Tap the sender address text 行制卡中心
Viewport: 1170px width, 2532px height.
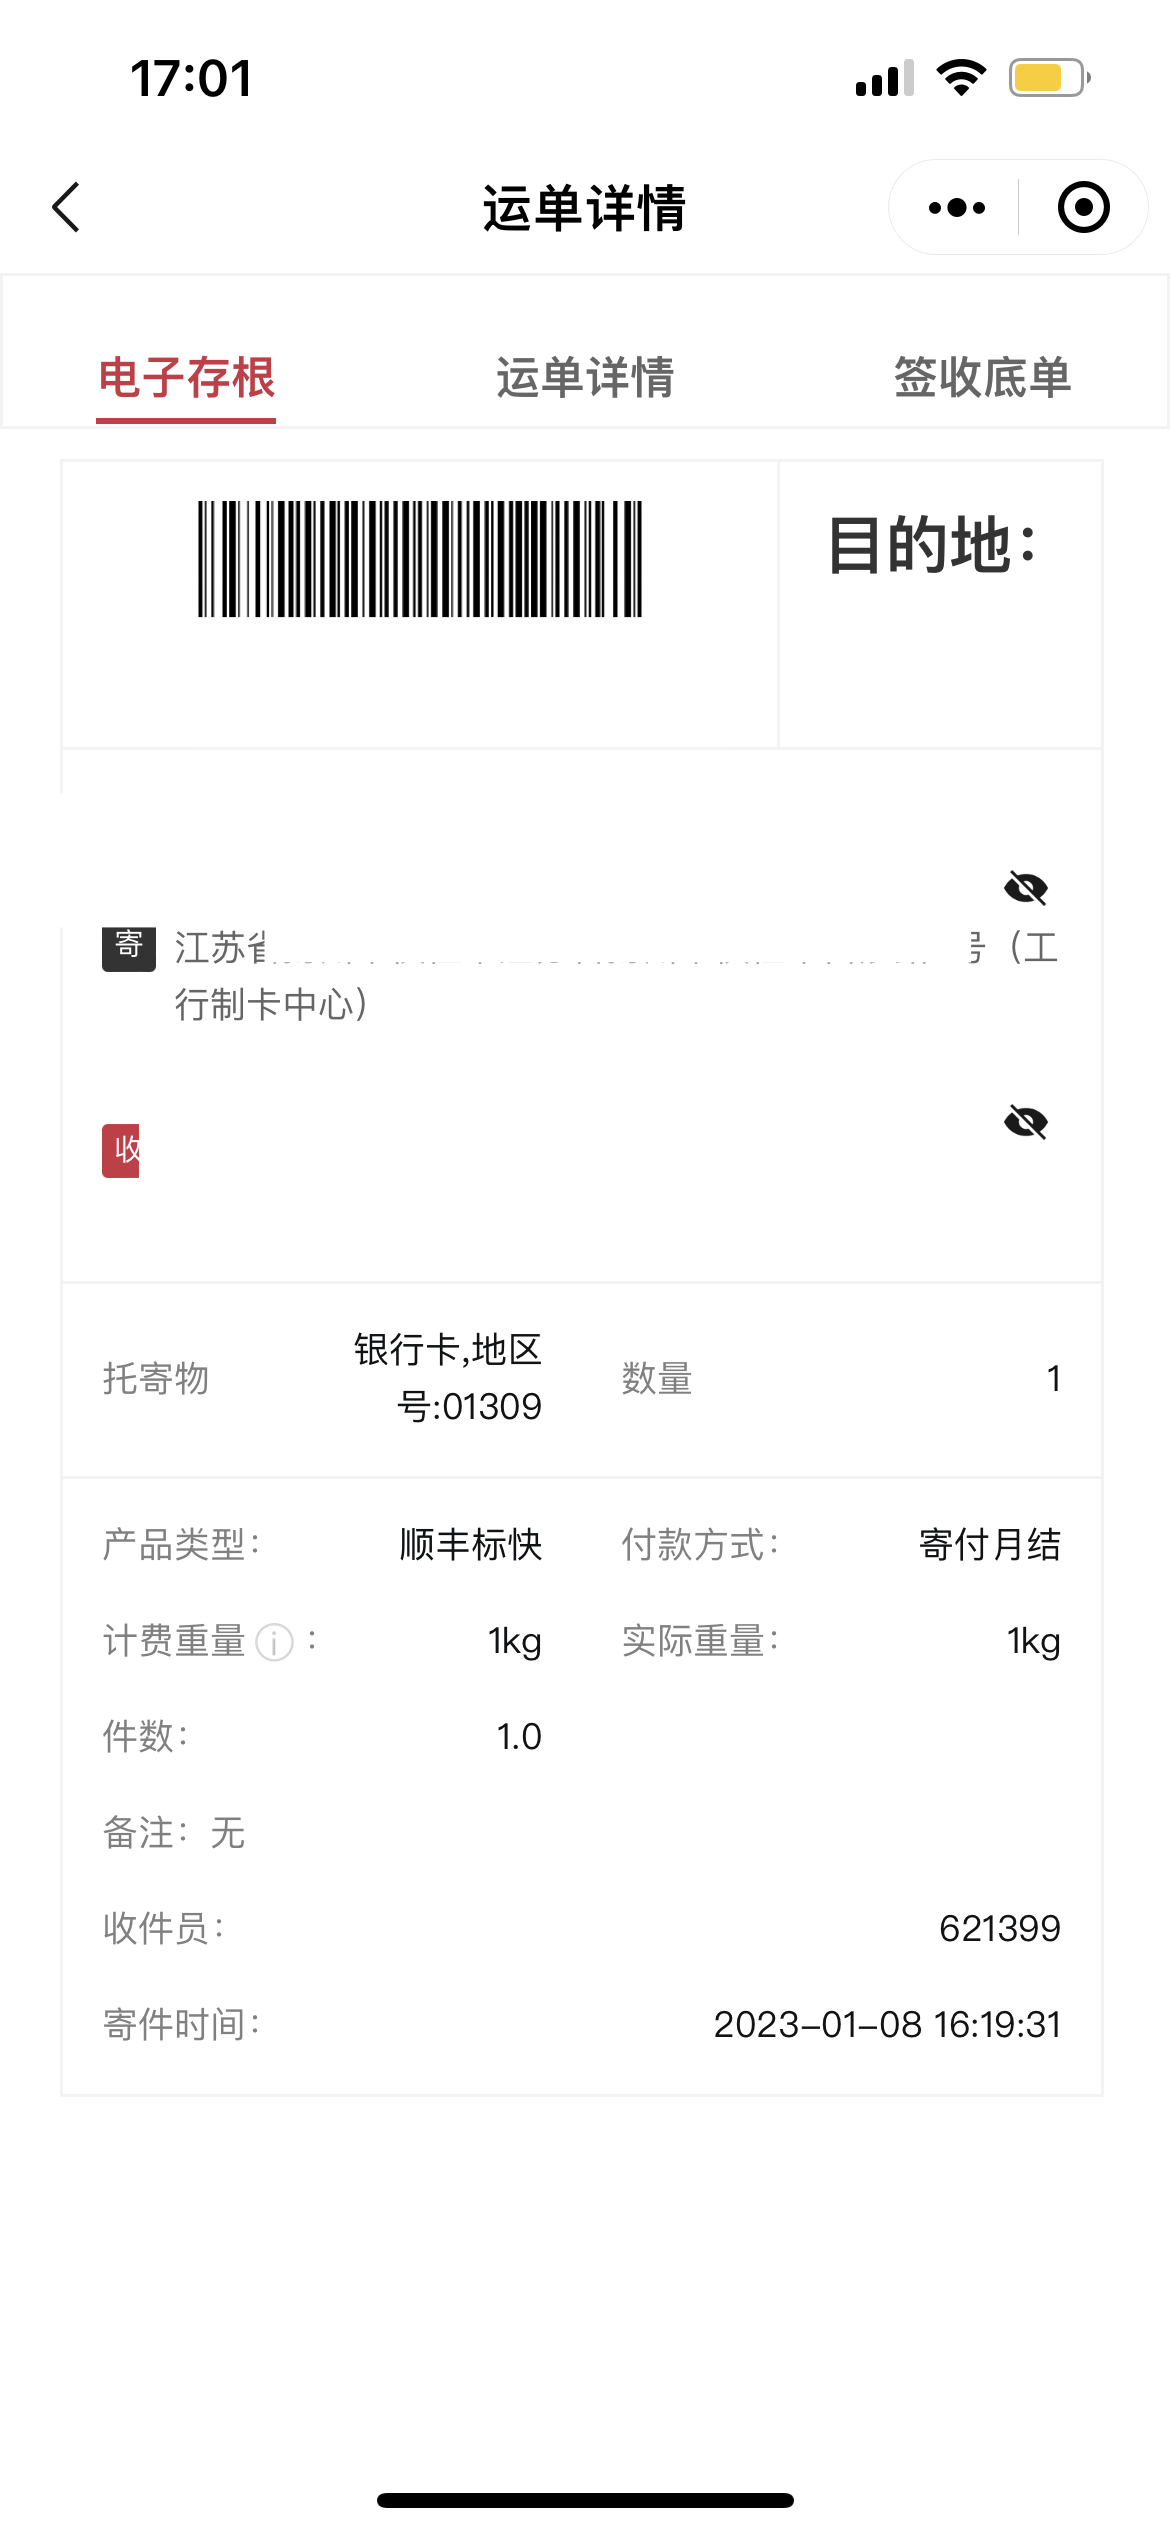pos(272,1005)
